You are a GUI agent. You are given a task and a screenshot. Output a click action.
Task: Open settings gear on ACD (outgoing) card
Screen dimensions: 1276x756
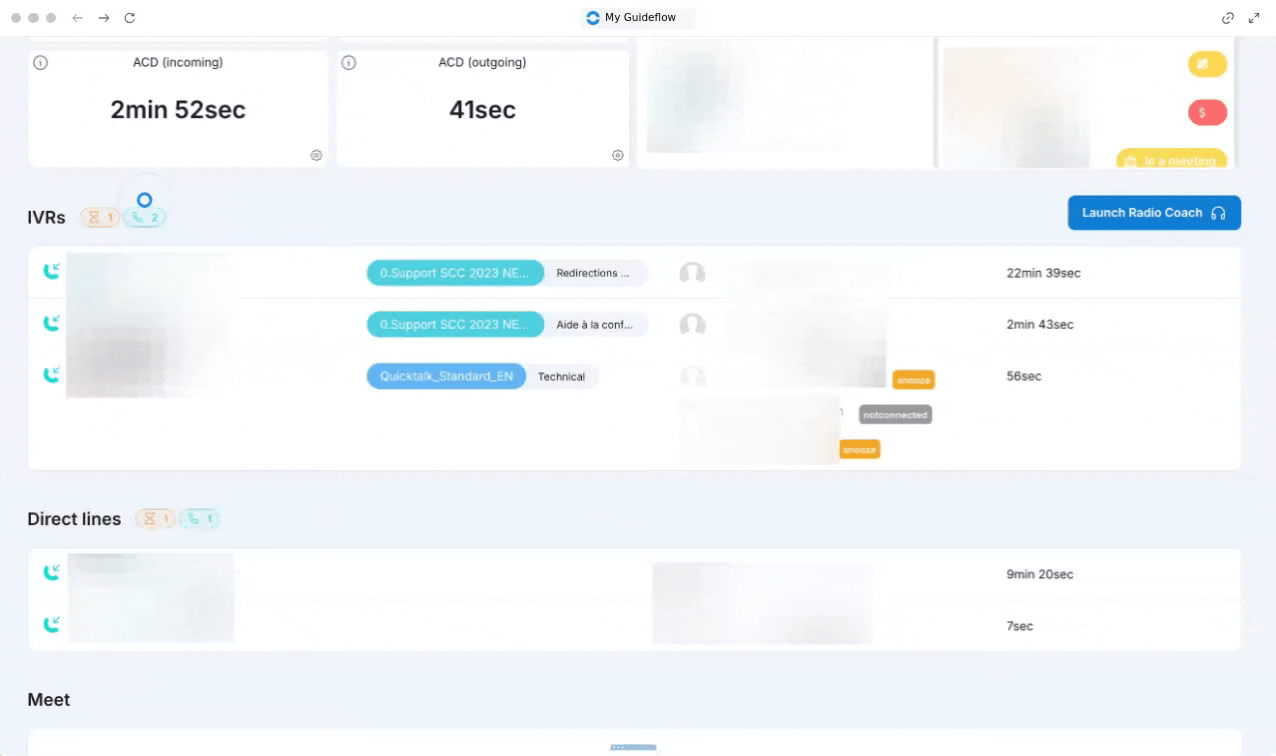[x=618, y=155]
